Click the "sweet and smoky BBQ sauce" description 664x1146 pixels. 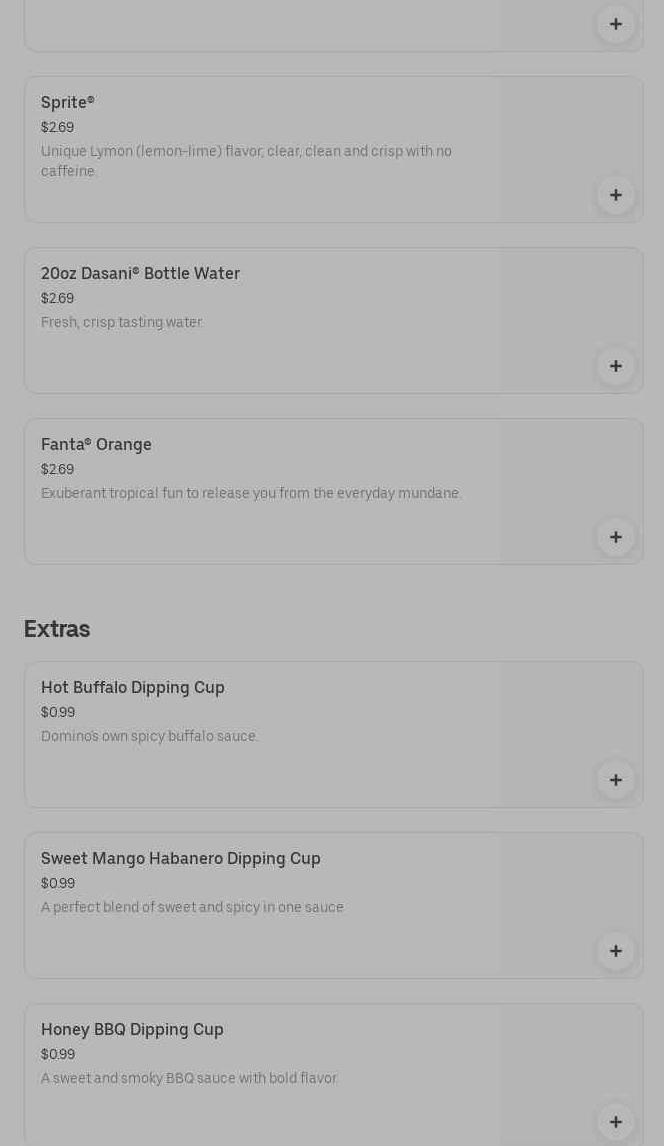pyautogui.click(x=190, y=1078)
